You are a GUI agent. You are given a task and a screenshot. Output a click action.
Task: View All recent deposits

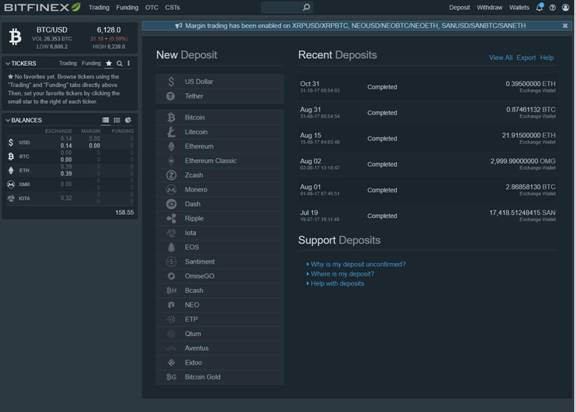point(500,58)
